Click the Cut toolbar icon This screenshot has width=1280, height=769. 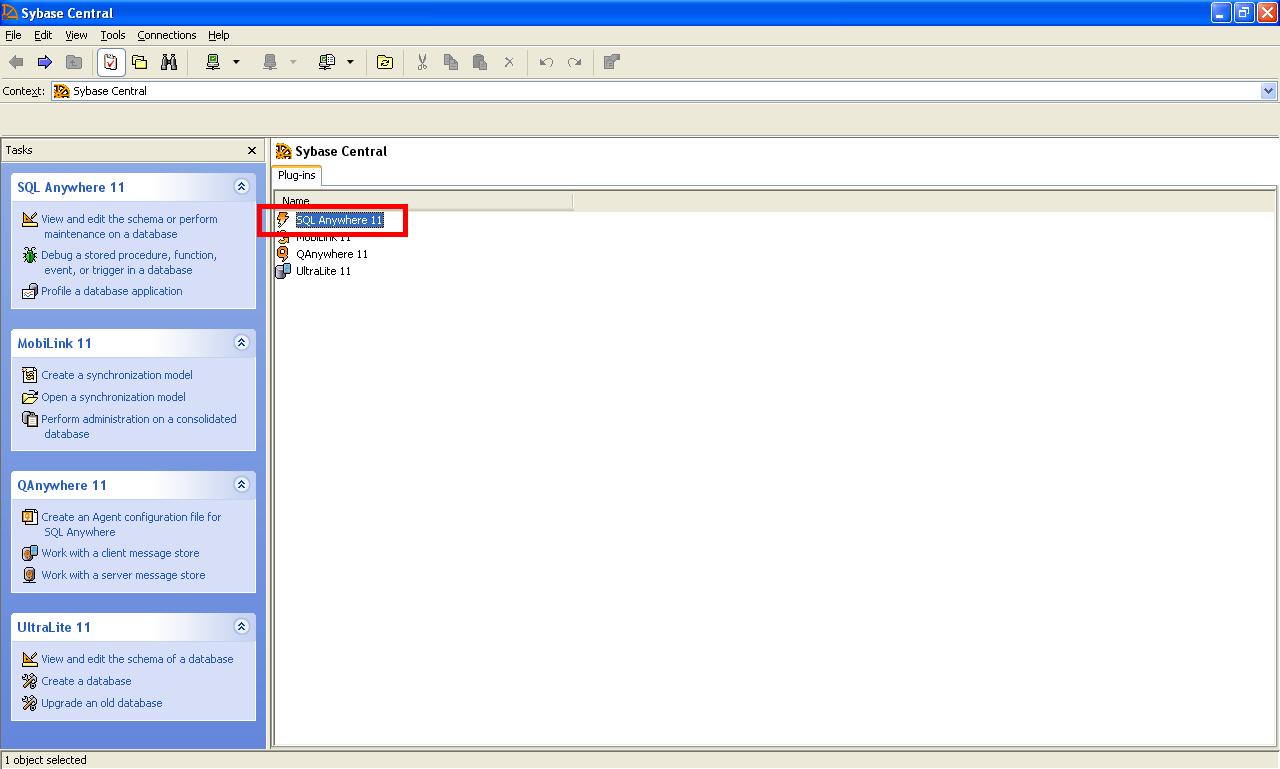421,62
